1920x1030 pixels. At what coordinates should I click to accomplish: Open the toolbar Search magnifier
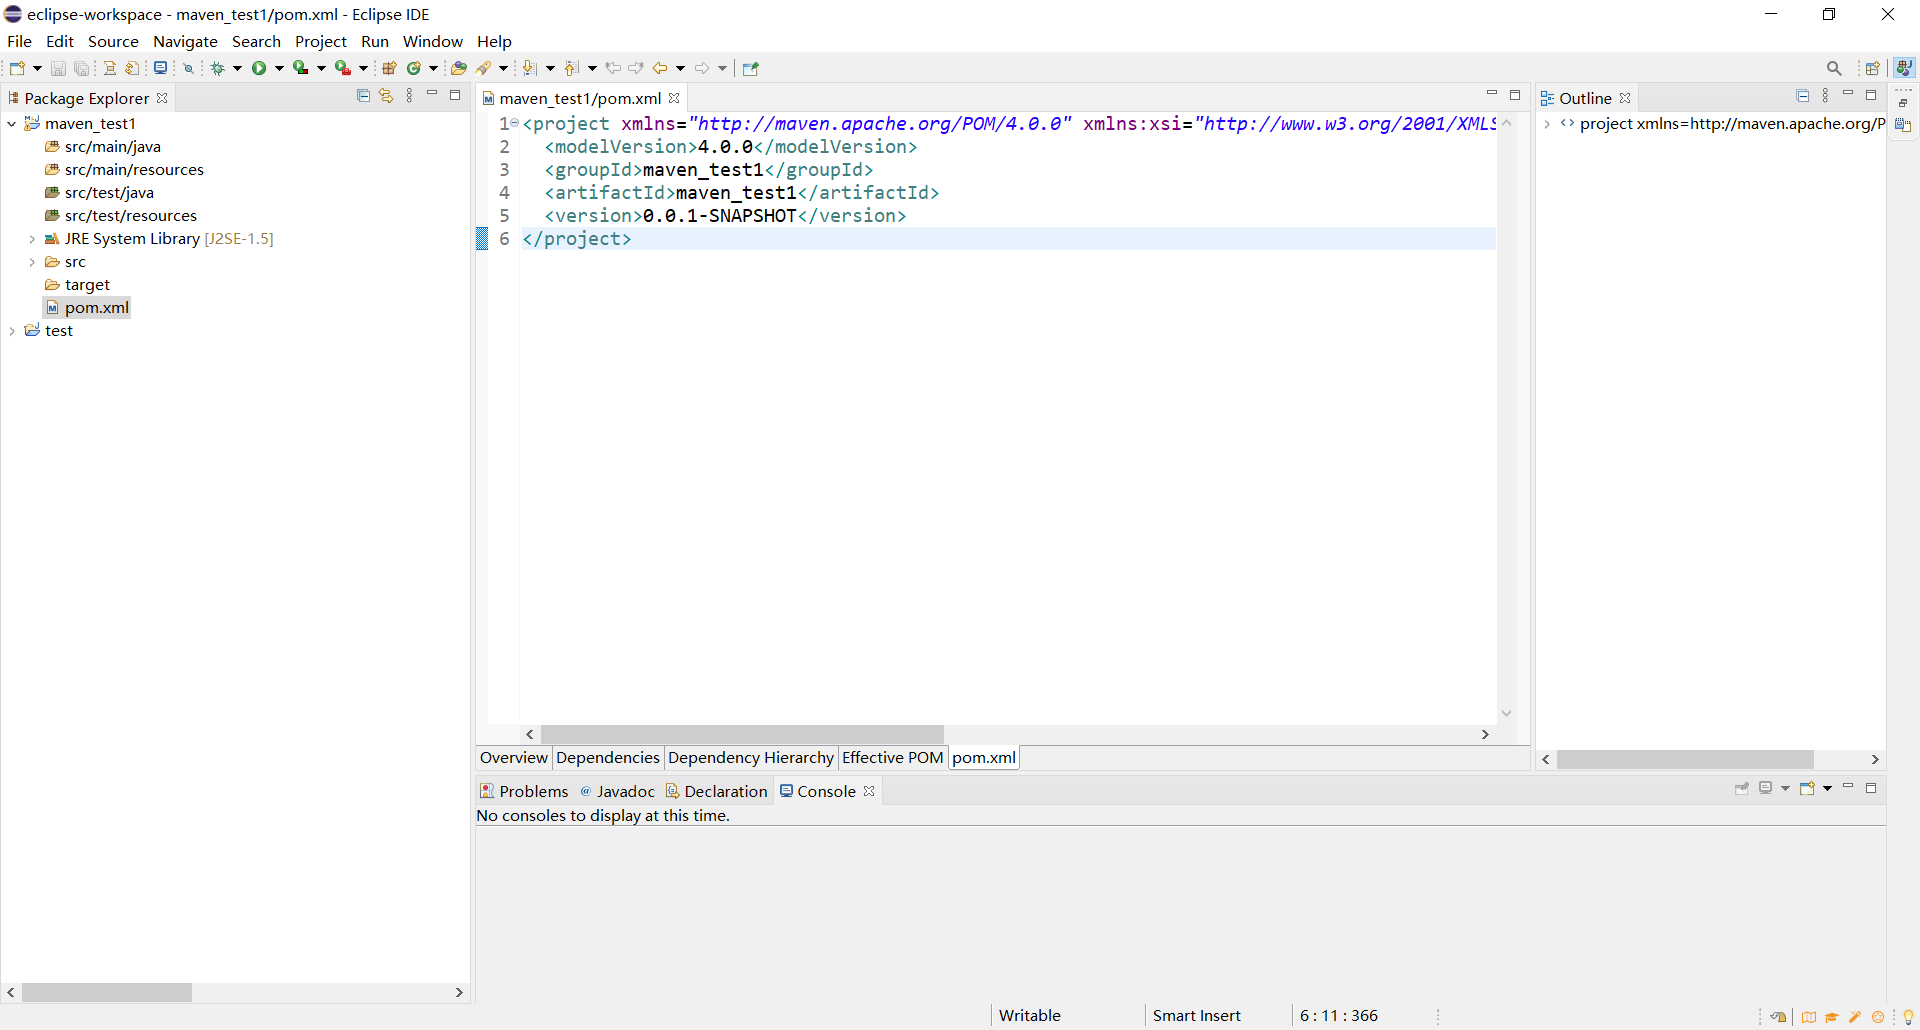pos(1833,68)
